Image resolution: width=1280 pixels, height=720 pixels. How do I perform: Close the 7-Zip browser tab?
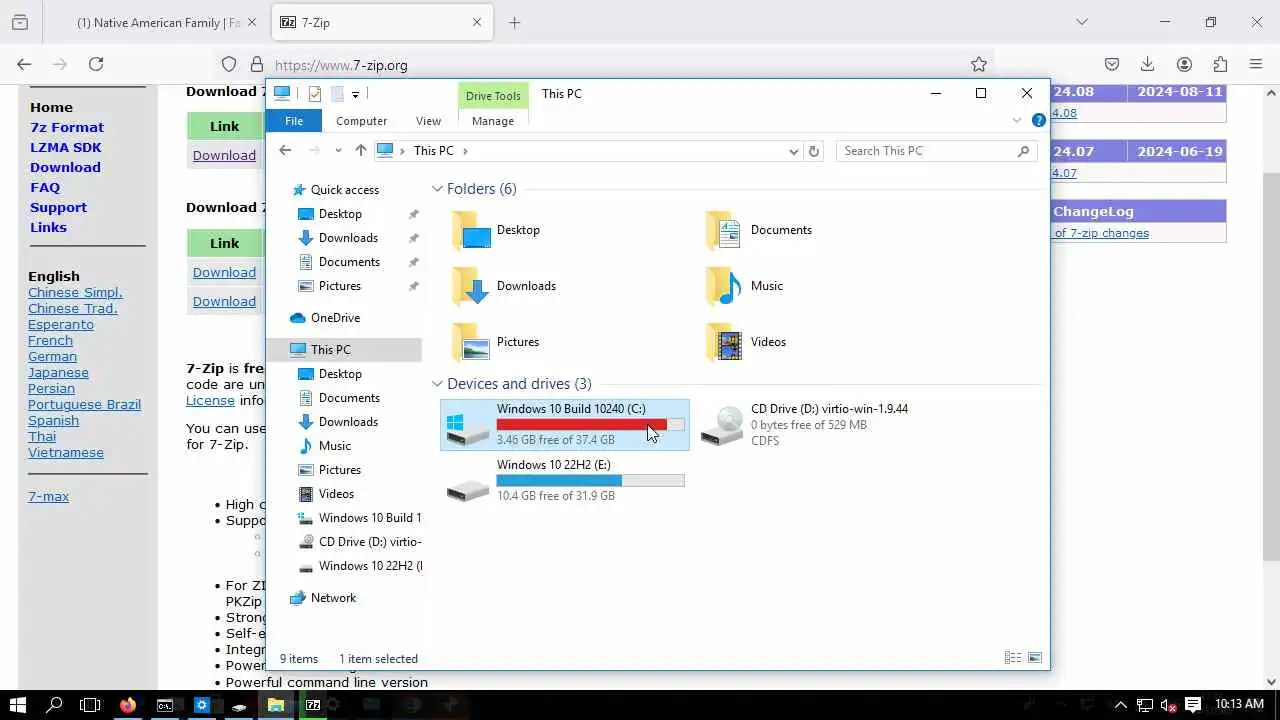click(x=477, y=23)
